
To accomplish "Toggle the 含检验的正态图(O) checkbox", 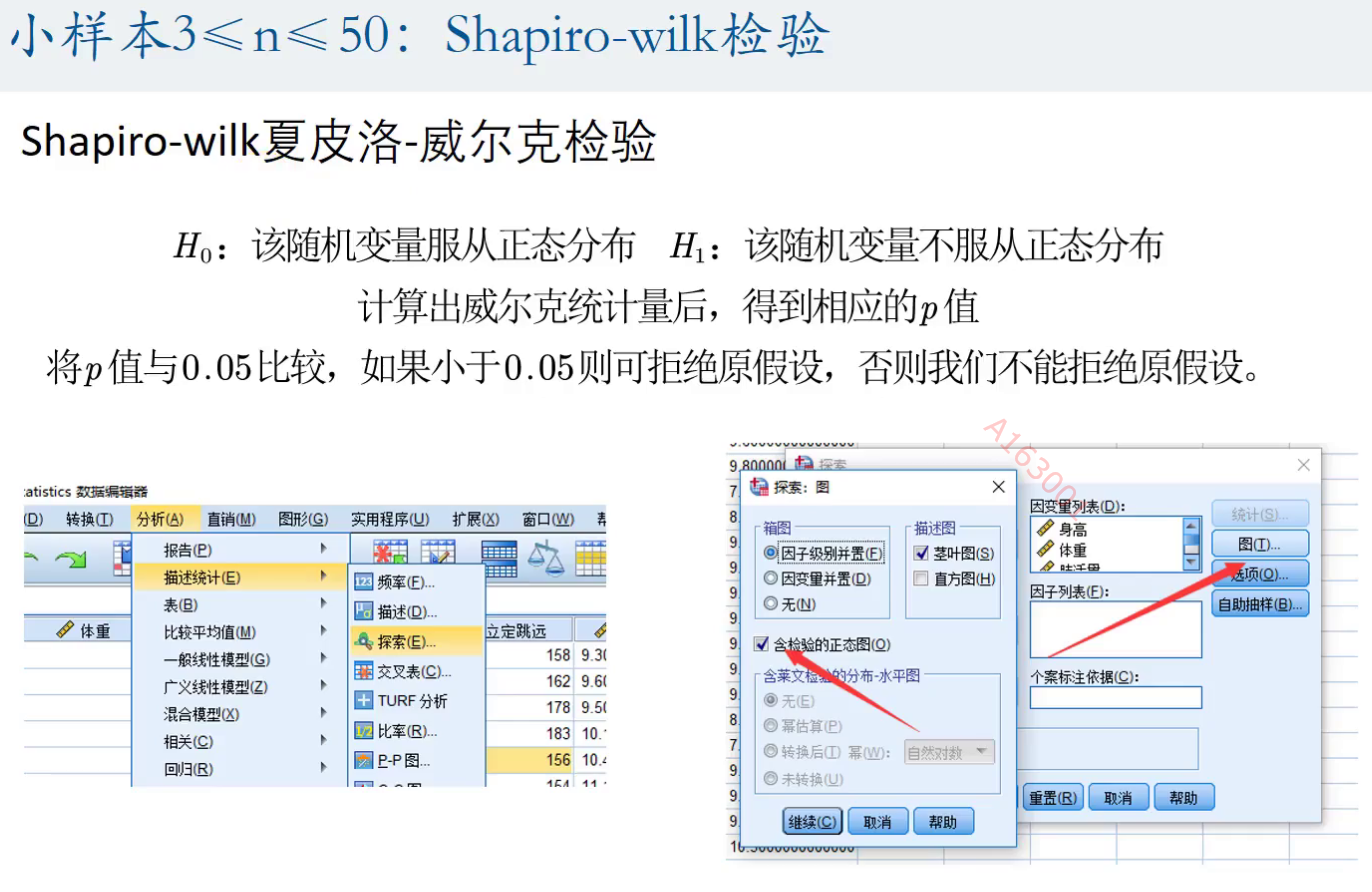I will (762, 645).
